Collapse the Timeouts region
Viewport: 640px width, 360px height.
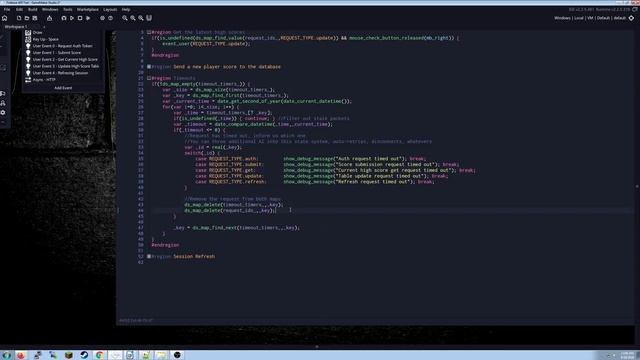pyautogui.click(x=149, y=78)
